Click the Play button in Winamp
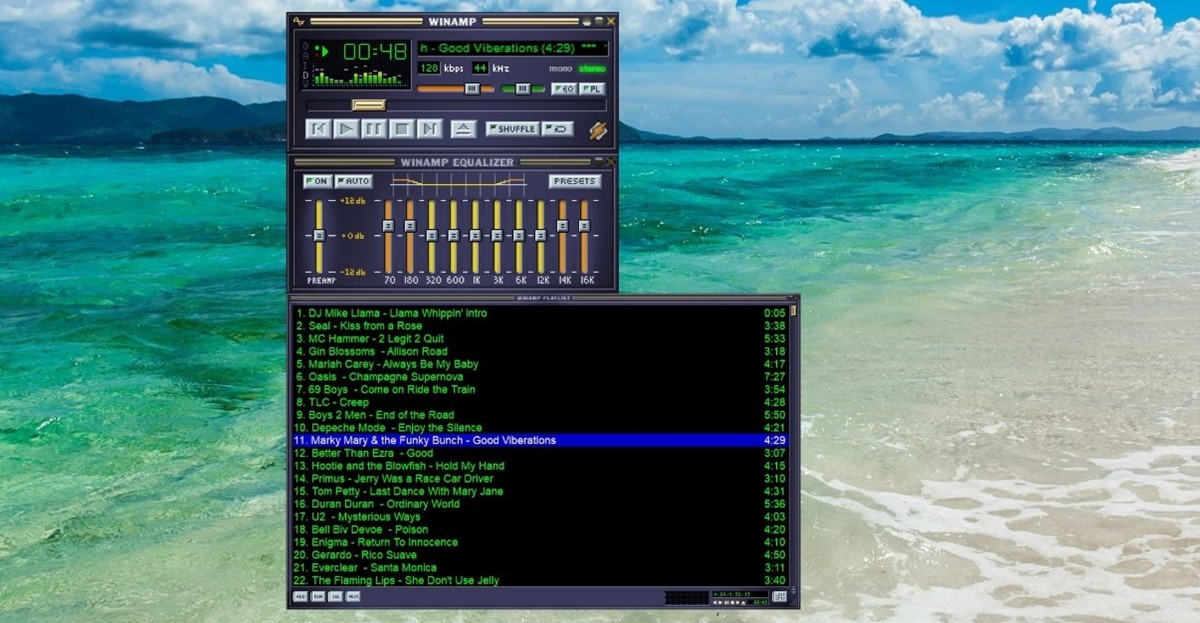1200x623 pixels. [x=346, y=128]
